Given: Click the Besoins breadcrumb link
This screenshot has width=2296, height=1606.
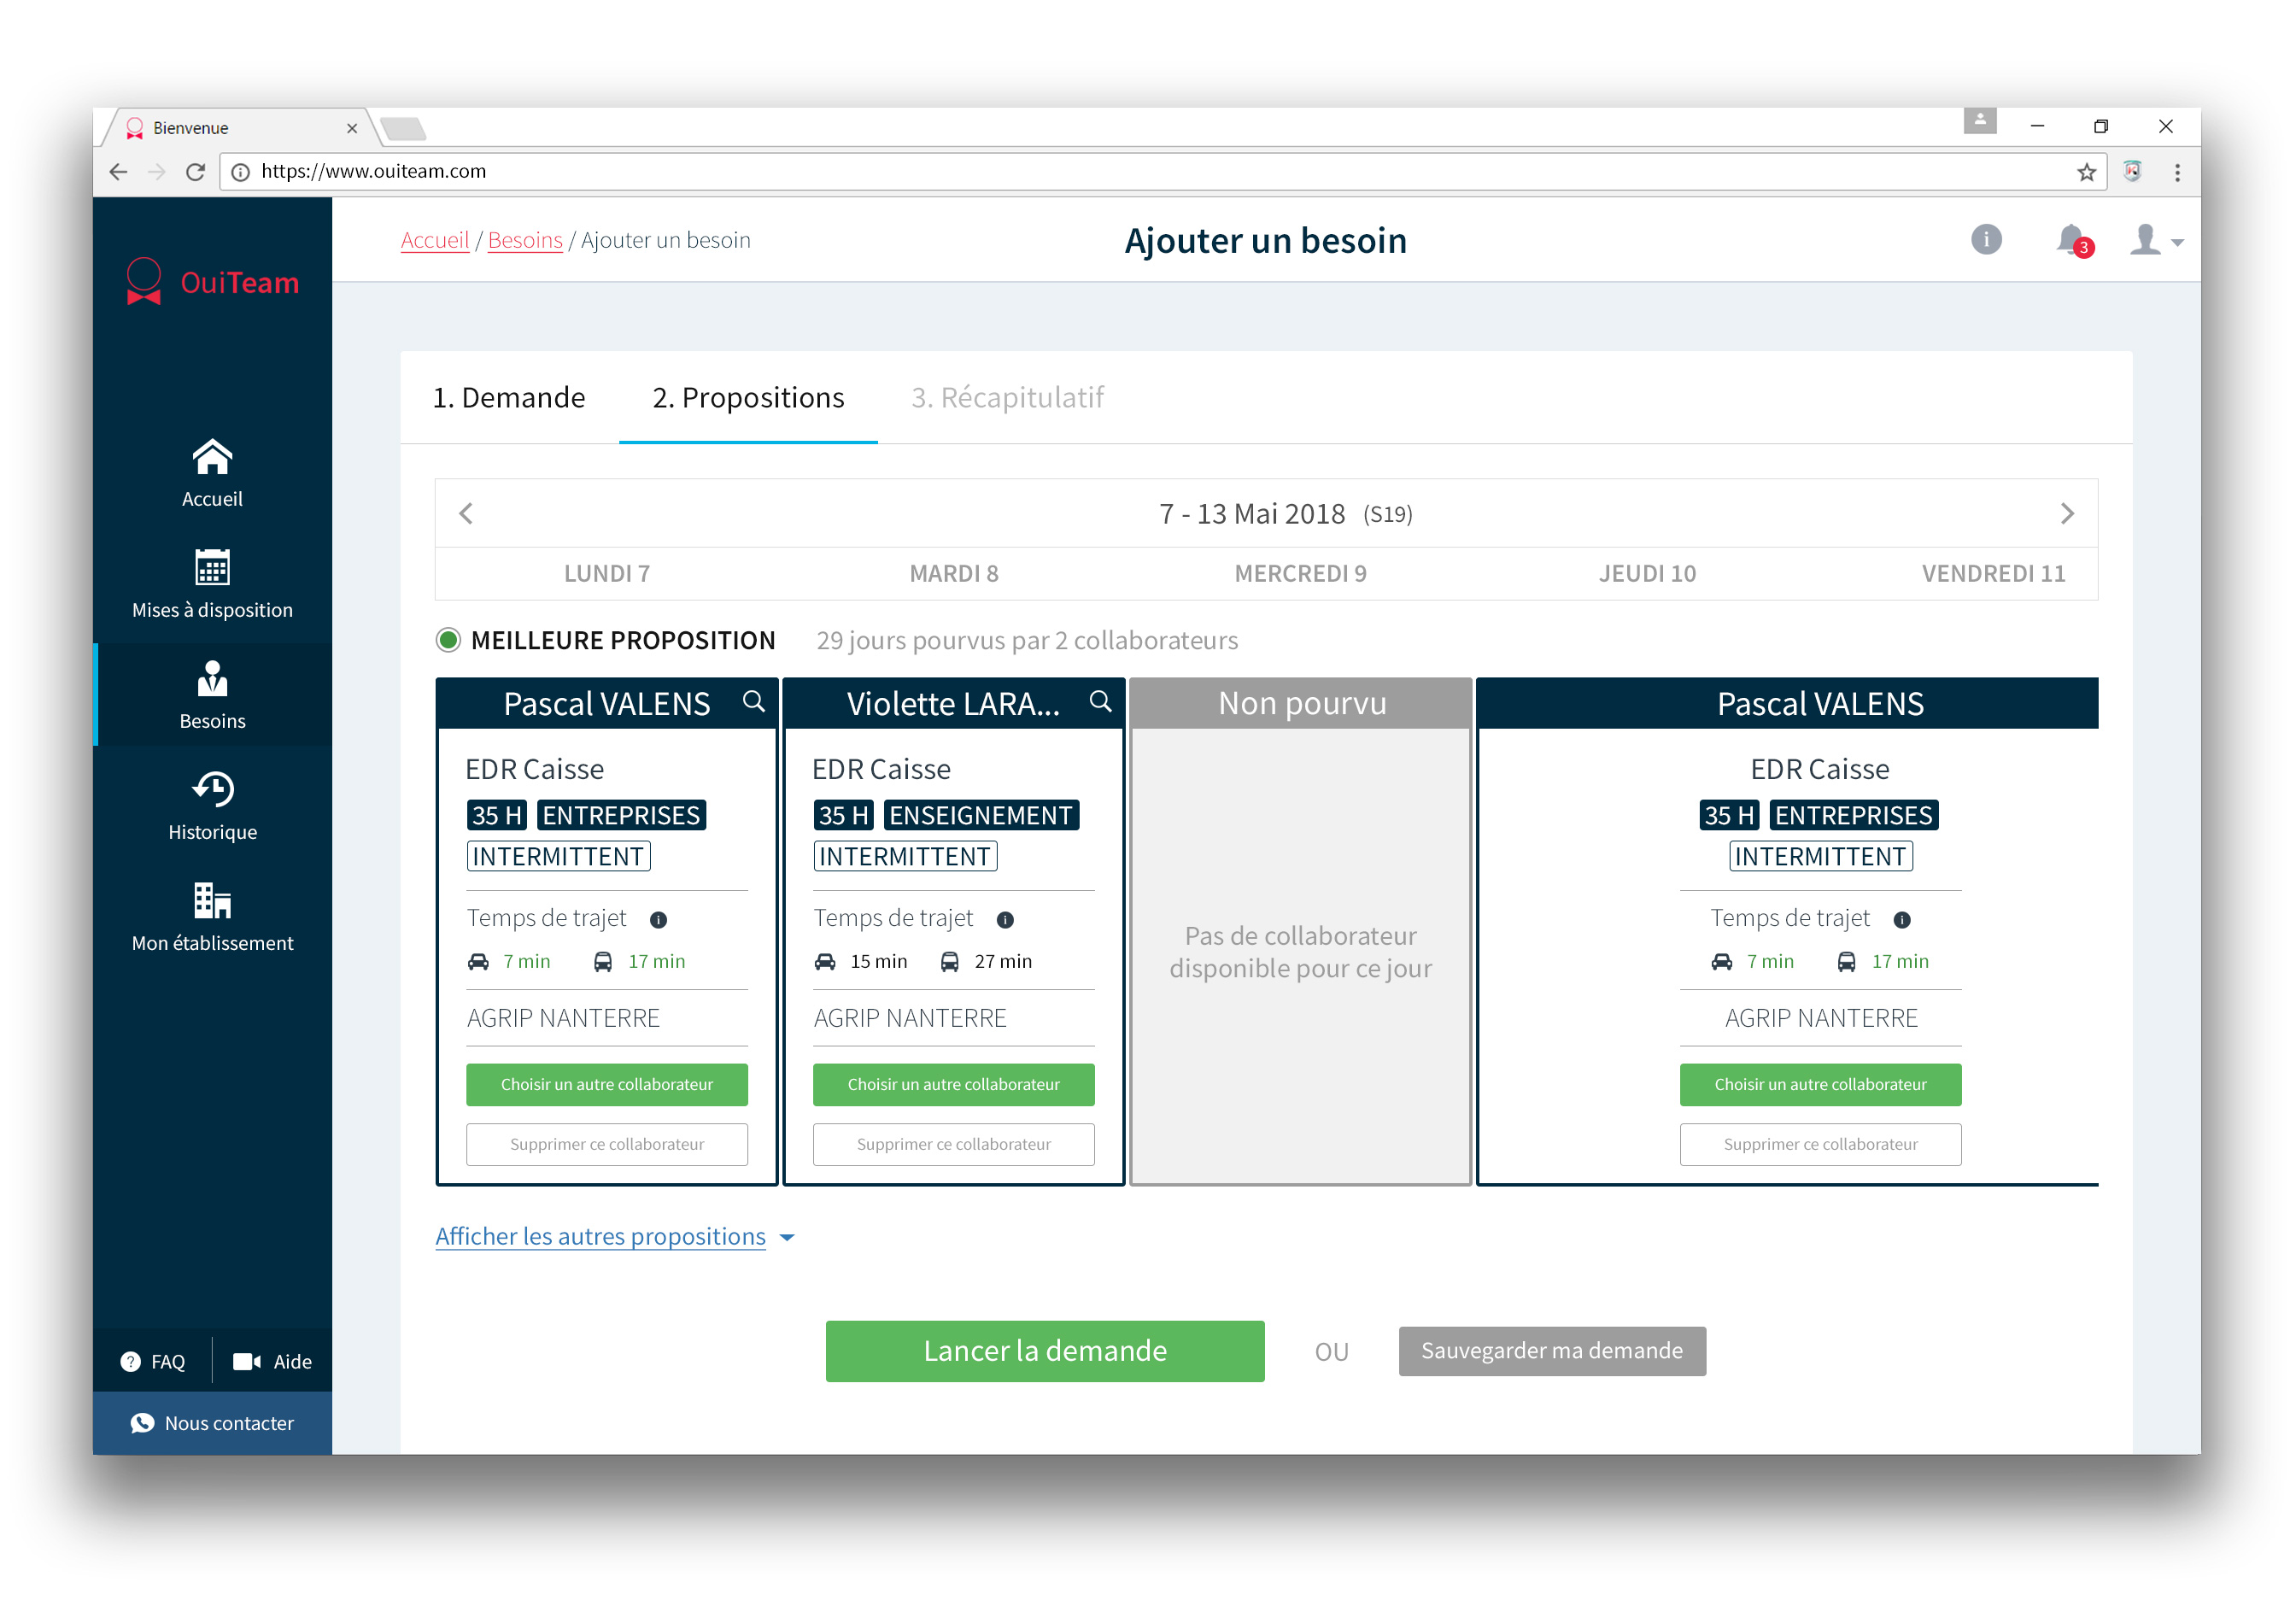Looking at the screenshot, I should click(525, 240).
